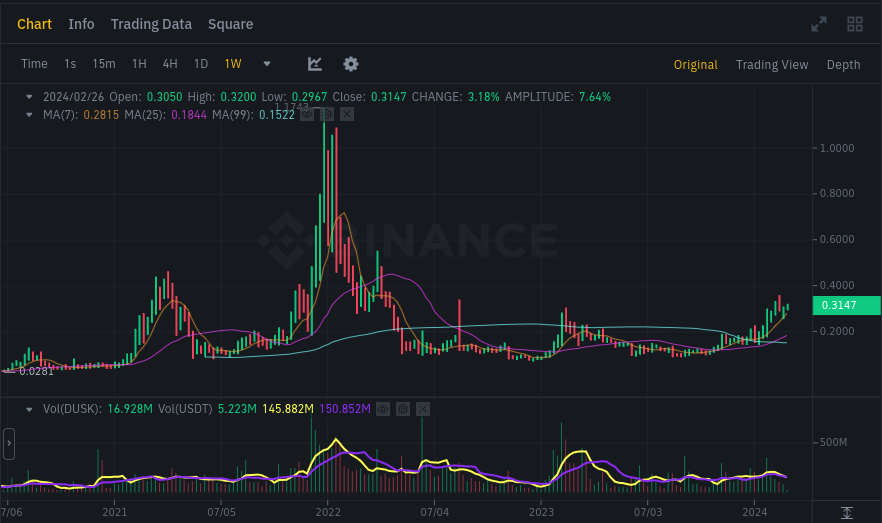Switch to Trading View chart
Image resolution: width=882 pixels, height=523 pixels.
tap(772, 65)
